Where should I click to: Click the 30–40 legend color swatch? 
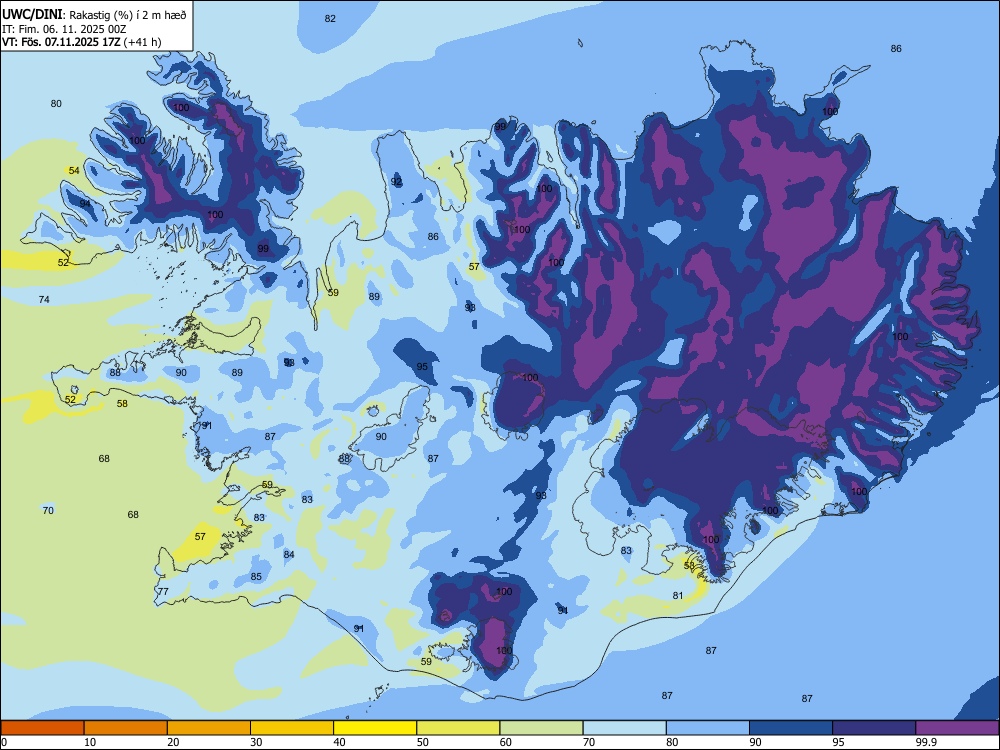[x=292, y=728]
